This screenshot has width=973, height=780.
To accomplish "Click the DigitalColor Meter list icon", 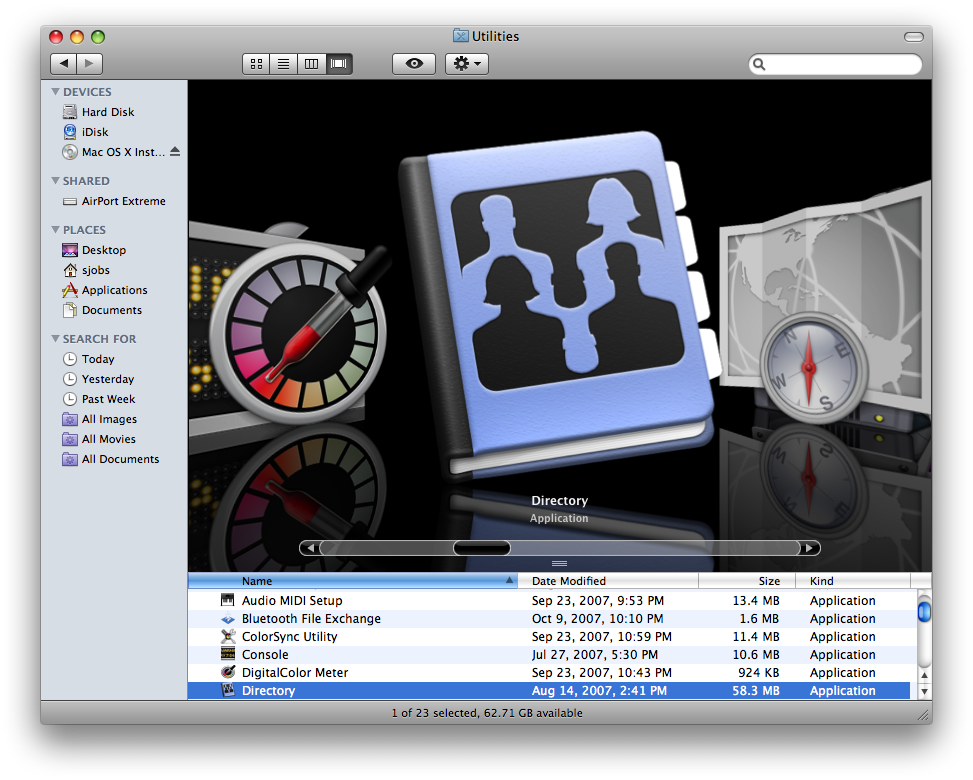I will 228,672.
